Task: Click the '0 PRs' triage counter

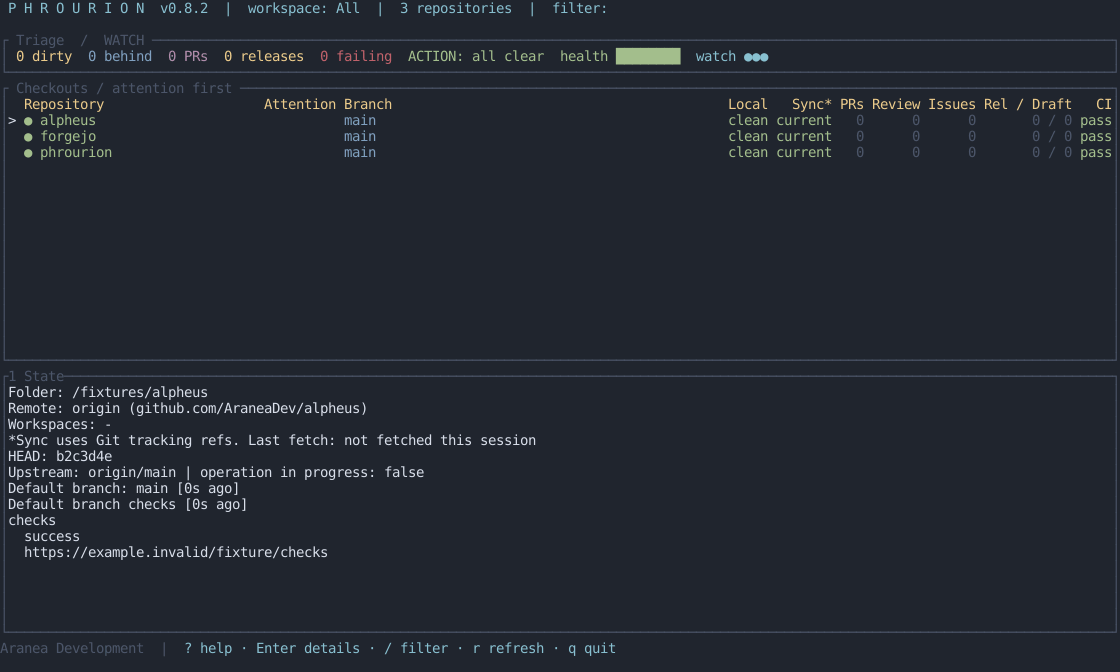Action: [188, 56]
